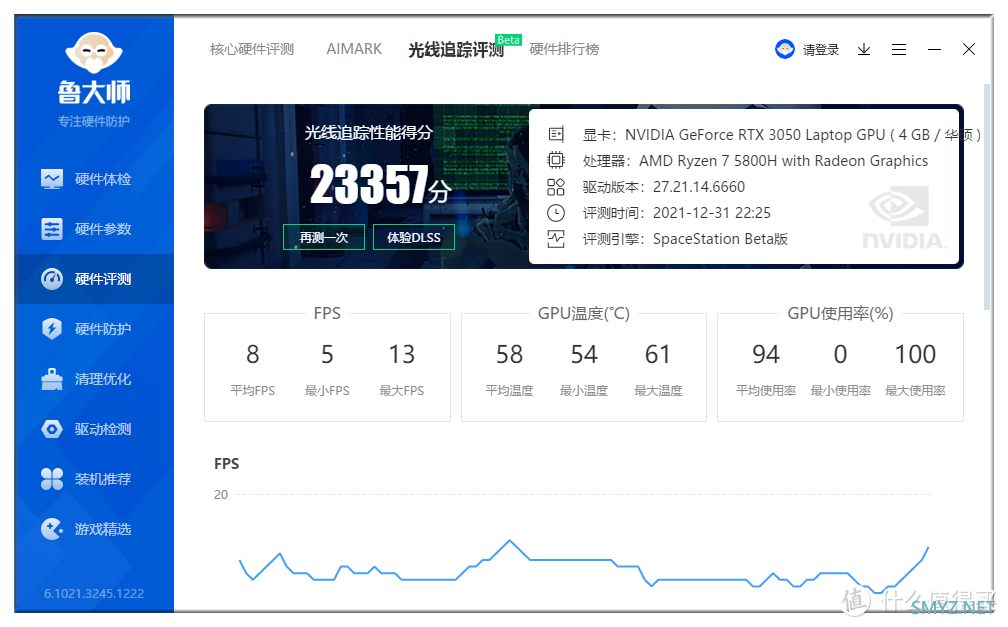Click the 鲁大师 mascot logo
Image resolution: width=1008 pixels, height=627 pixels.
point(94,52)
